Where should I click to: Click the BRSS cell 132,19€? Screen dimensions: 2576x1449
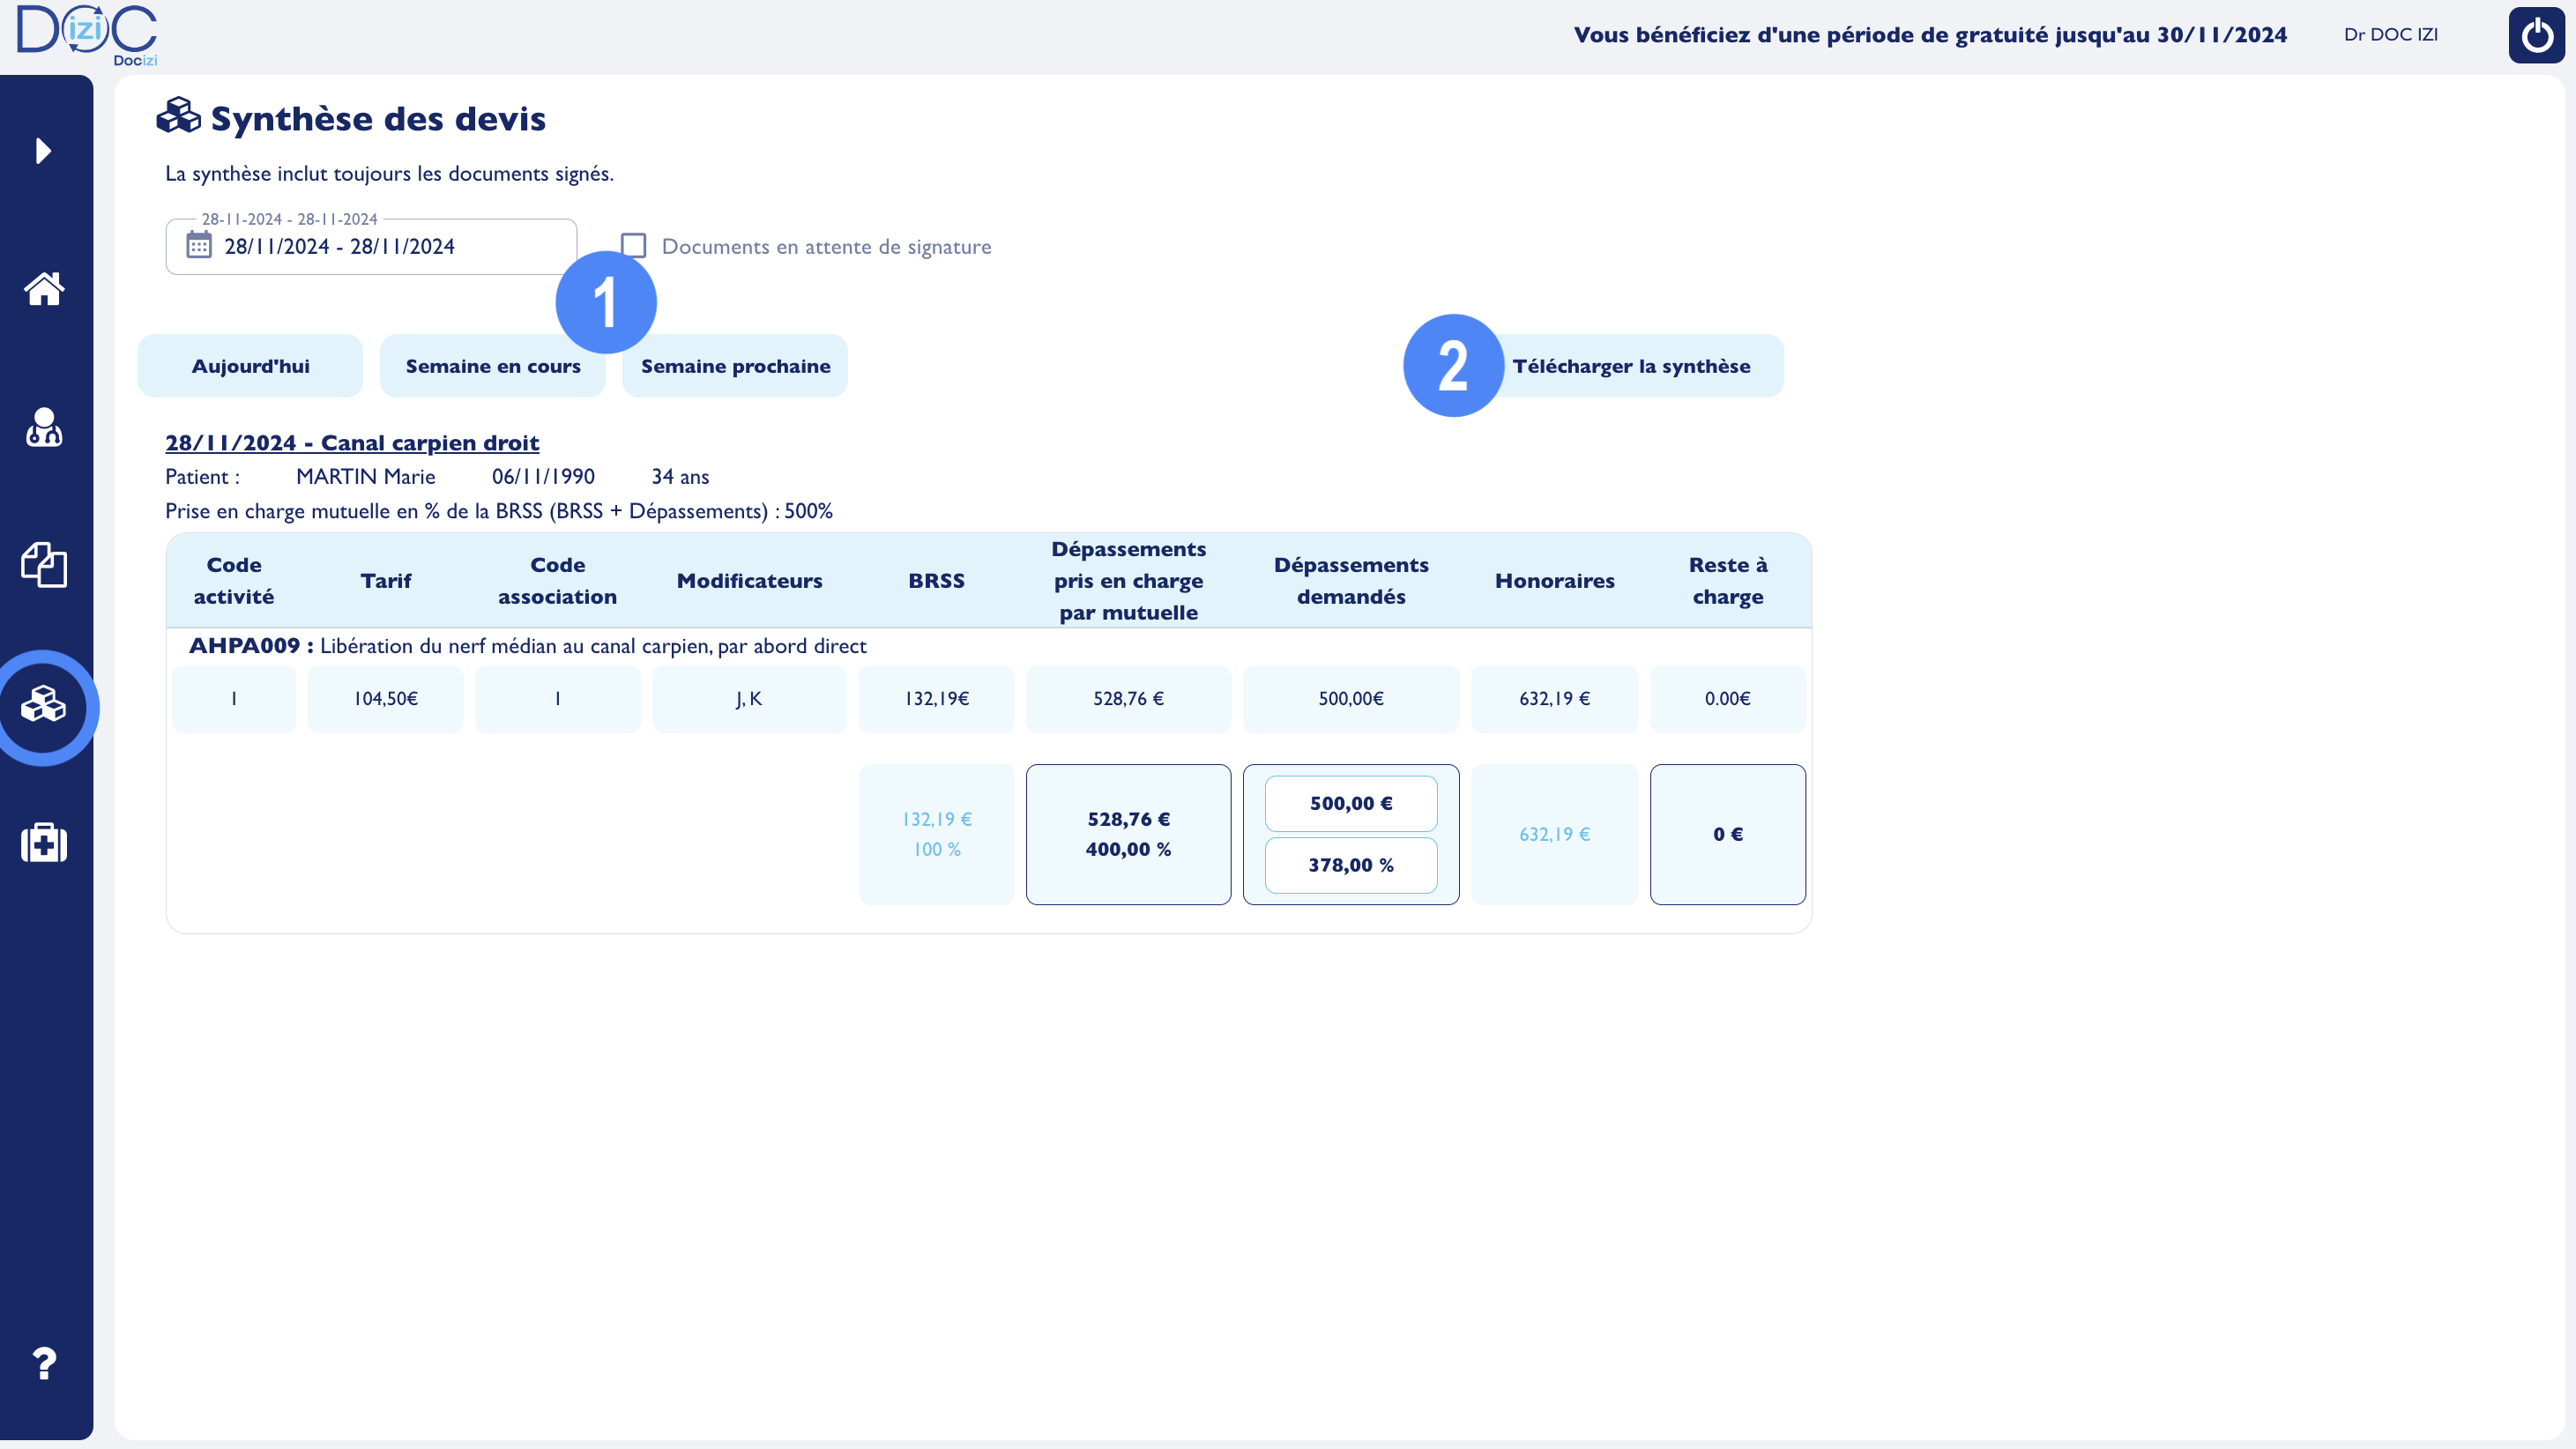coord(936,699)
